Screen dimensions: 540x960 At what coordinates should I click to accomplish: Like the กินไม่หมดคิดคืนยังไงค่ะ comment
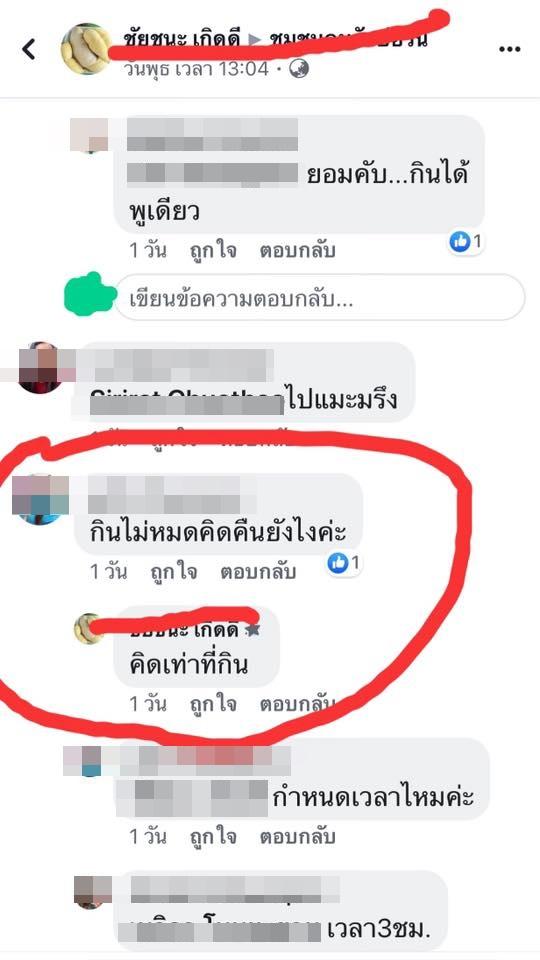coord(174,572)
